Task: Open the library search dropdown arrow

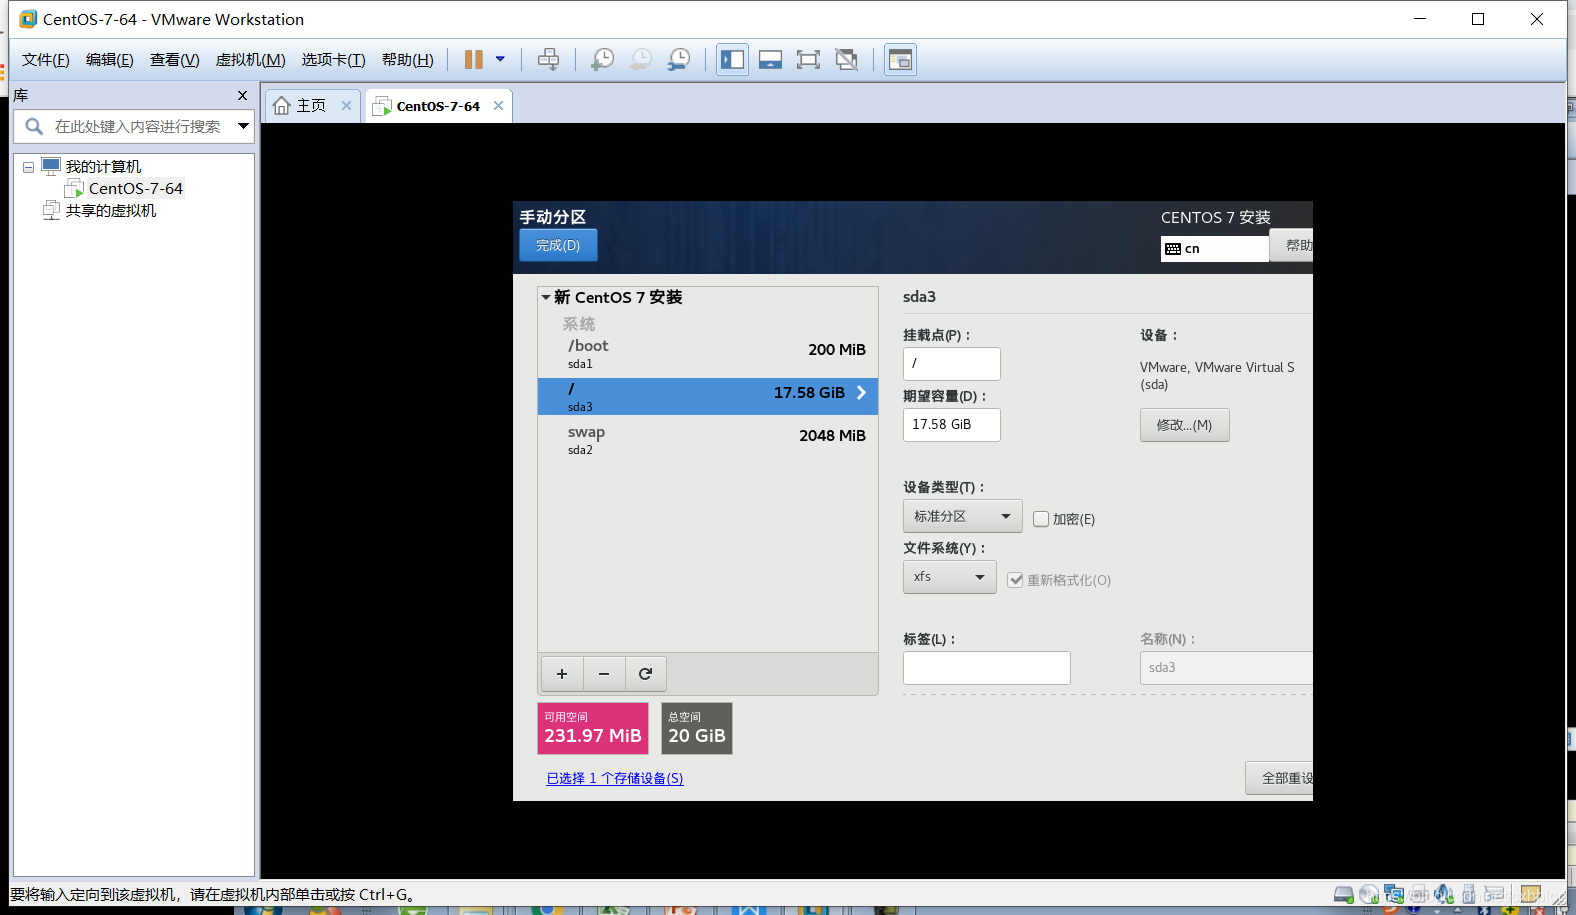Action: (x=243, y=126)
